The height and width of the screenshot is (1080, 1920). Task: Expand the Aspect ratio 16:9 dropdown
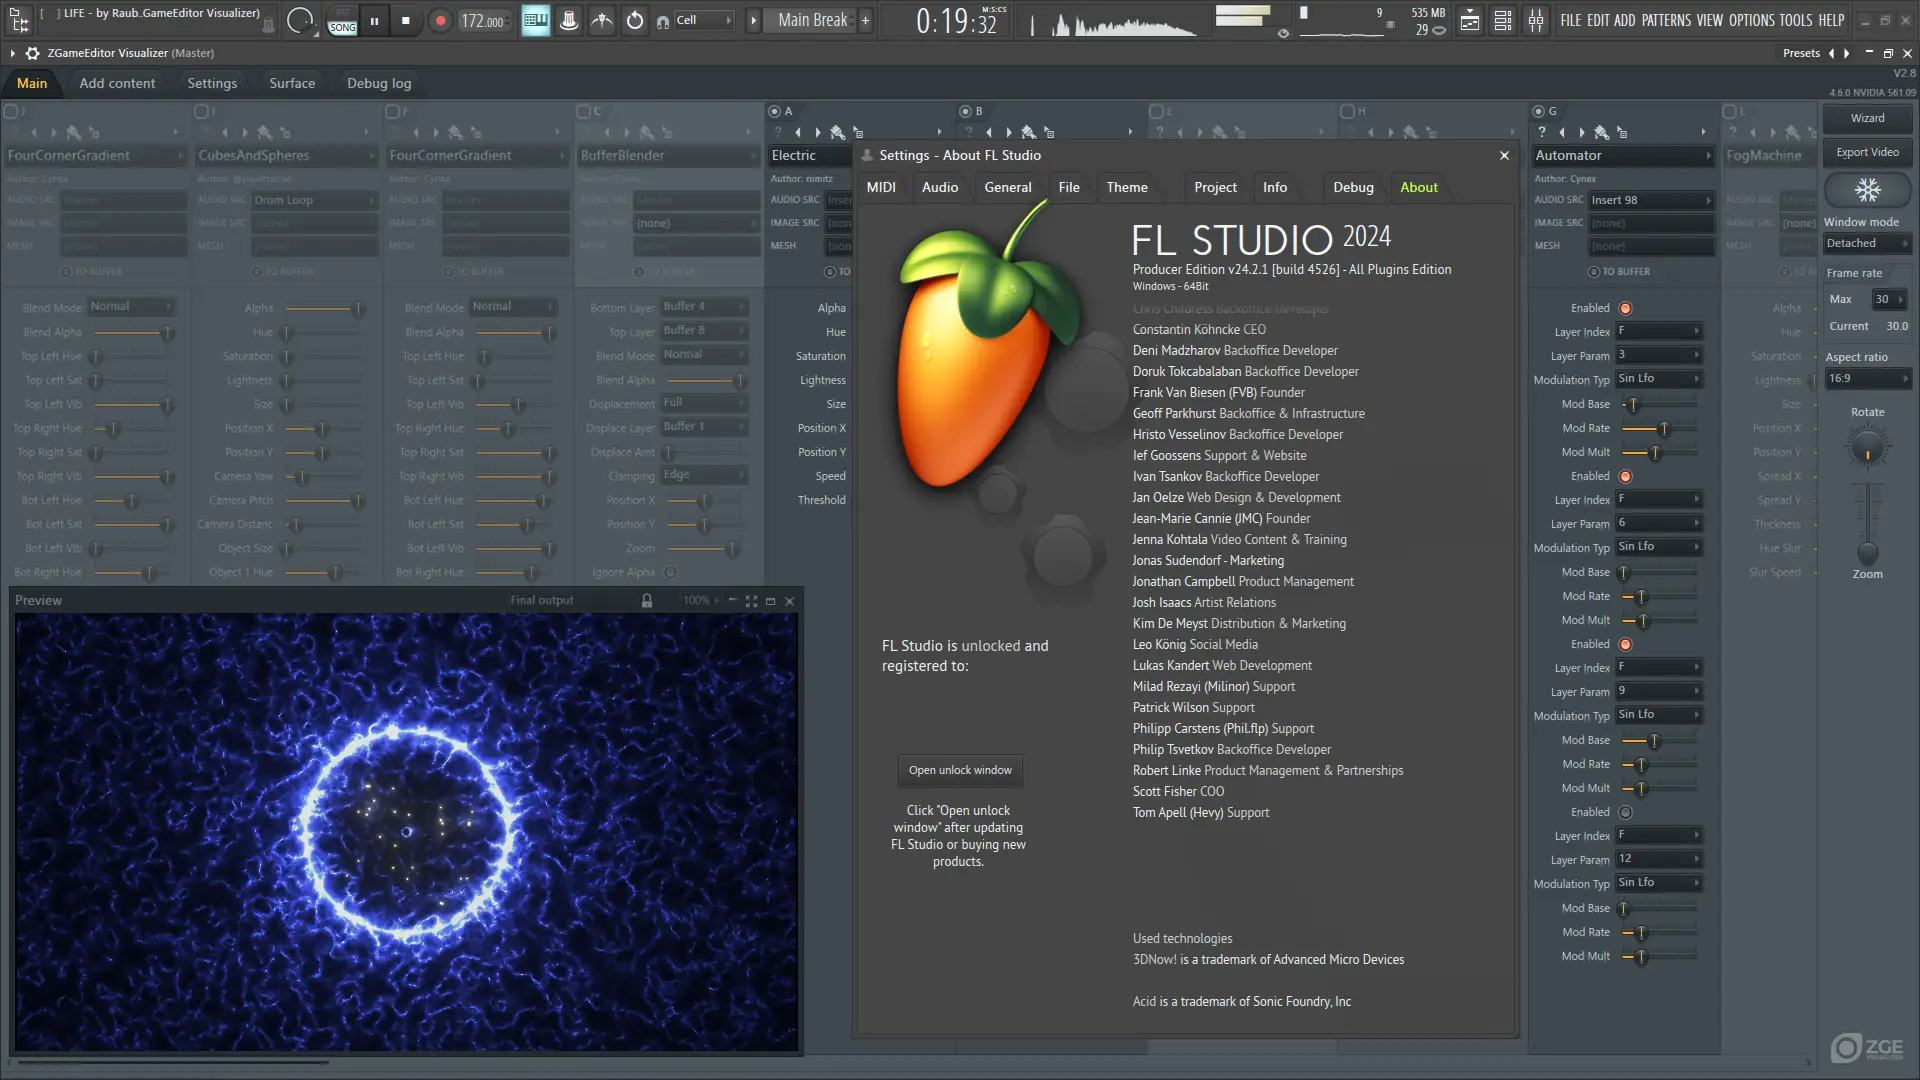click(x=1866, y=378)
